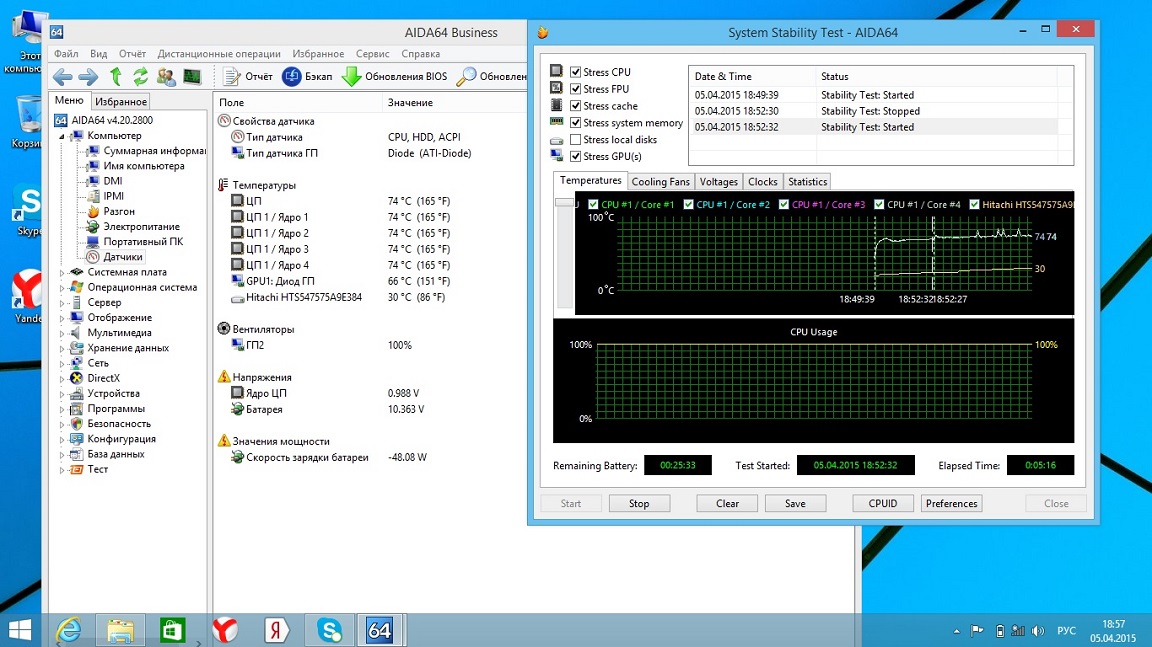Enable Stress local disks checkbox
Viewport: 1152px width, 647px height.
575,140
